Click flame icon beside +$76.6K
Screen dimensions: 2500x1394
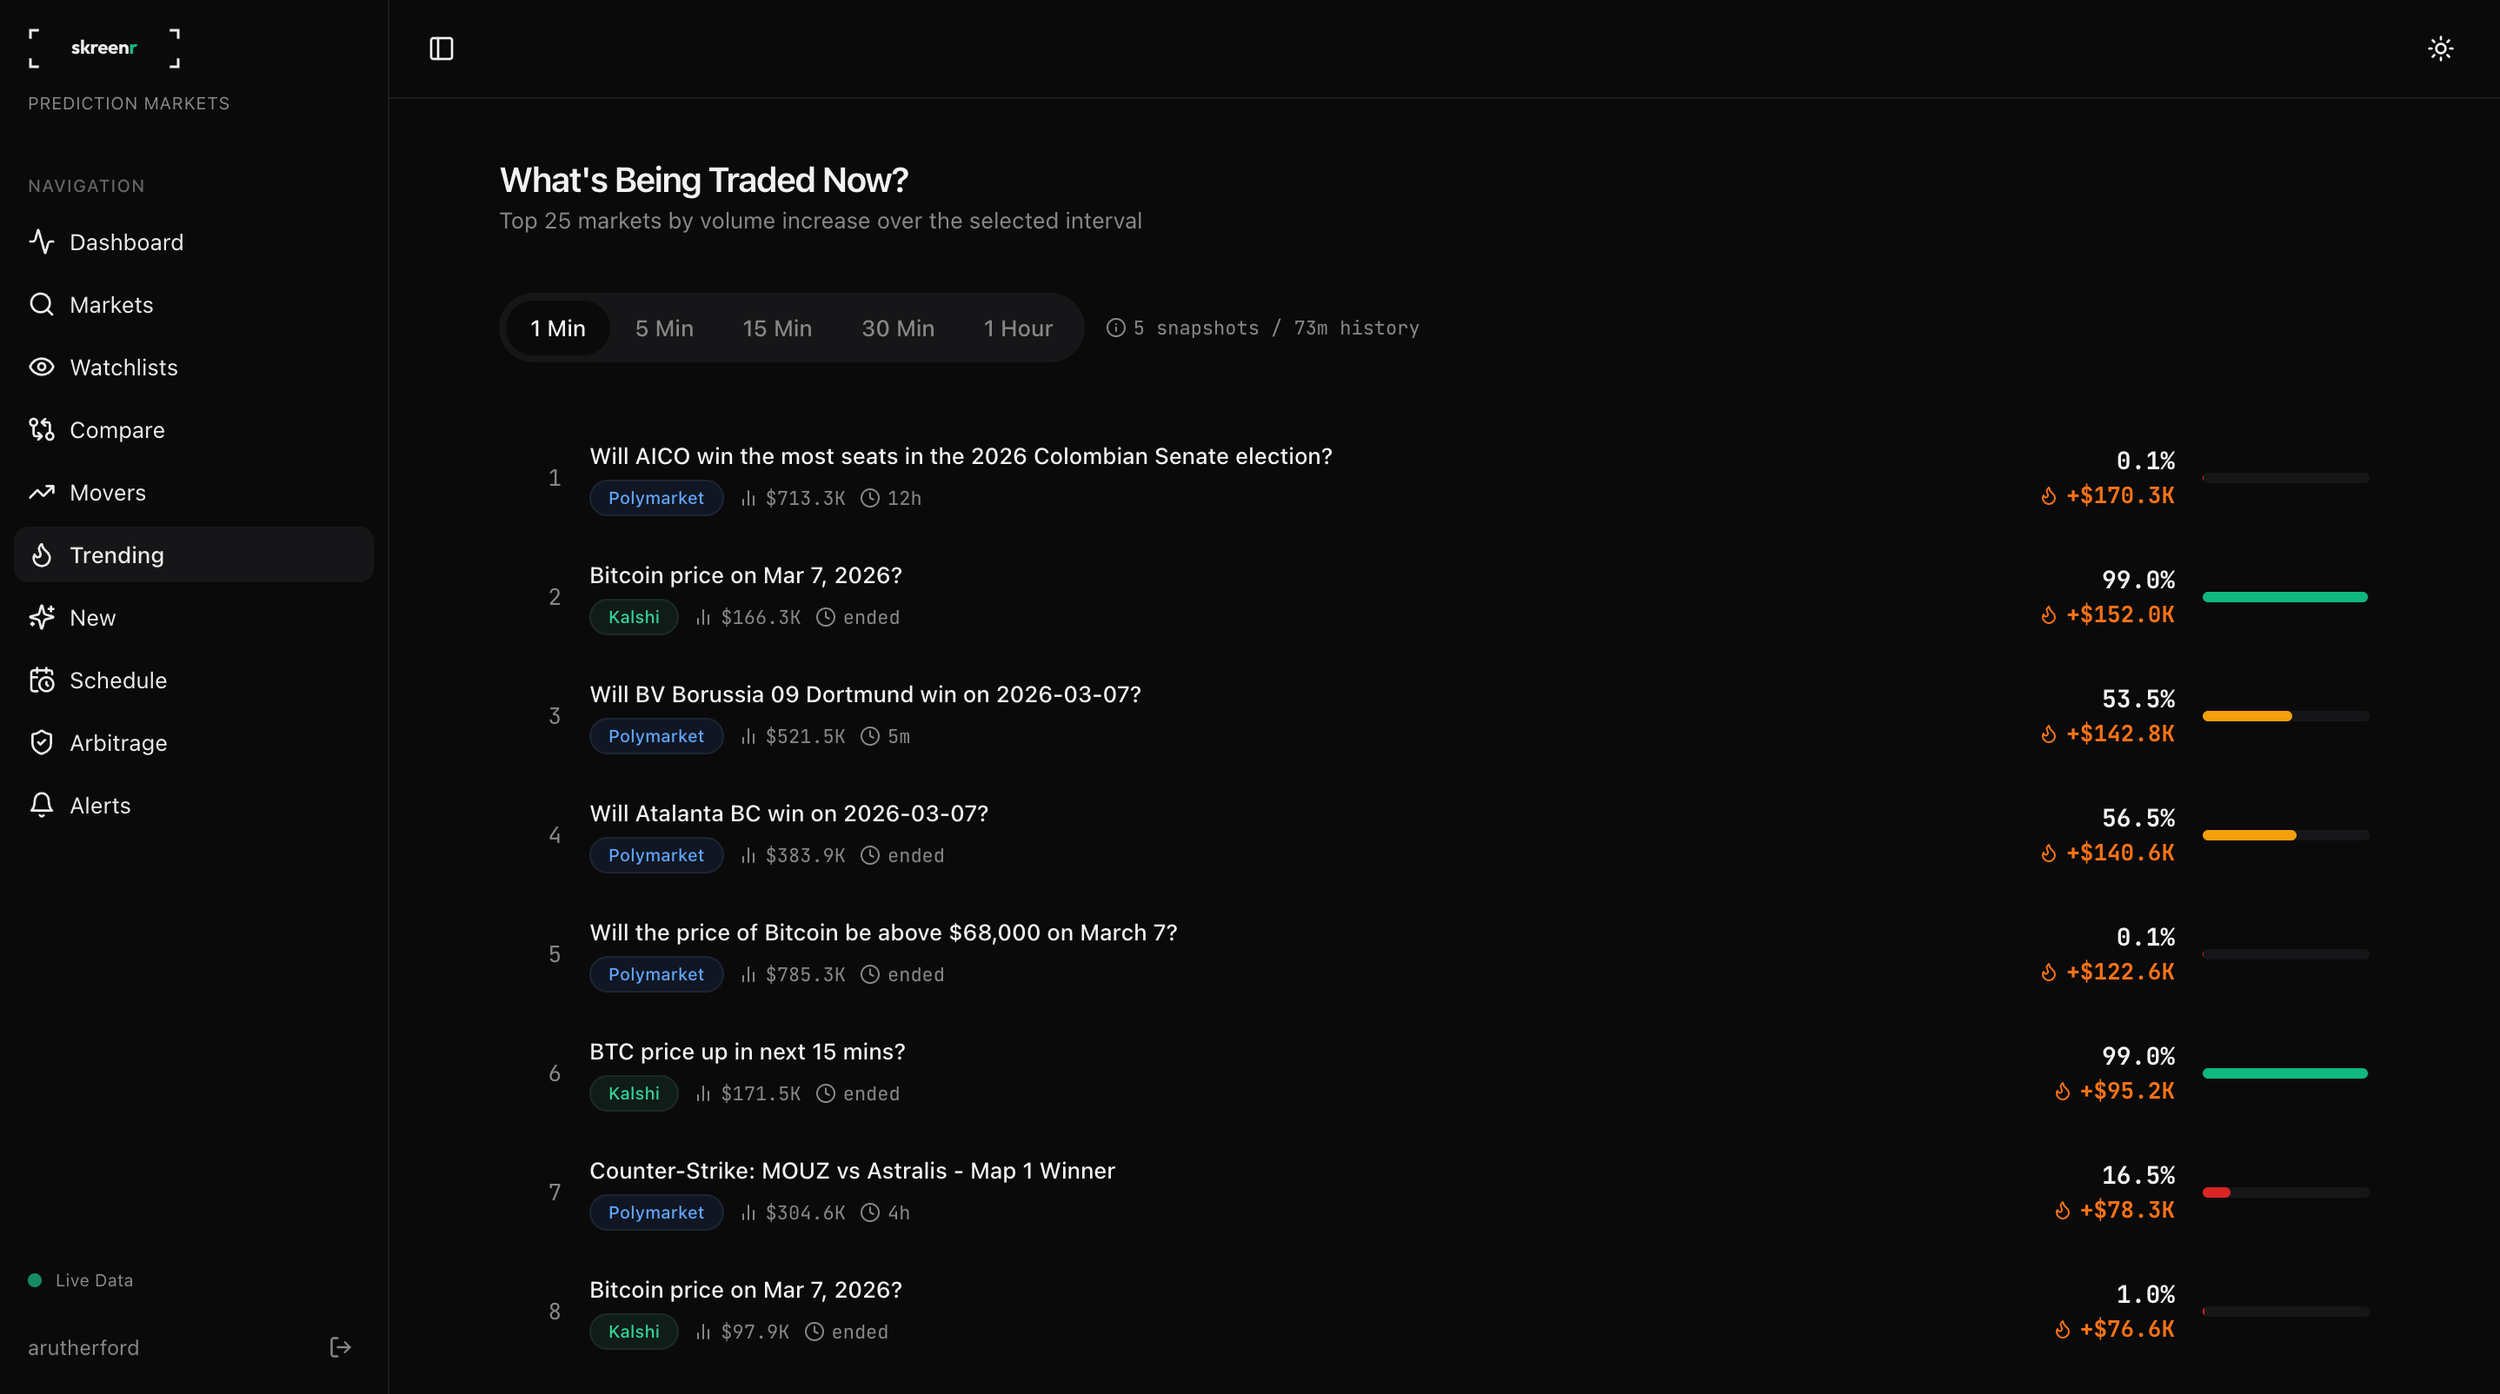click(x=2062, y=1329)
